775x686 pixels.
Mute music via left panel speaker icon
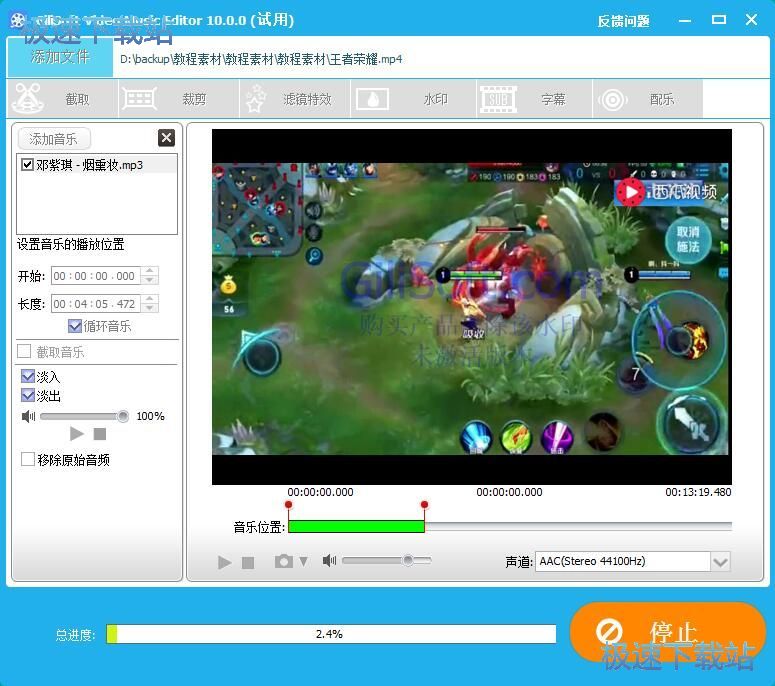point(28,416)
